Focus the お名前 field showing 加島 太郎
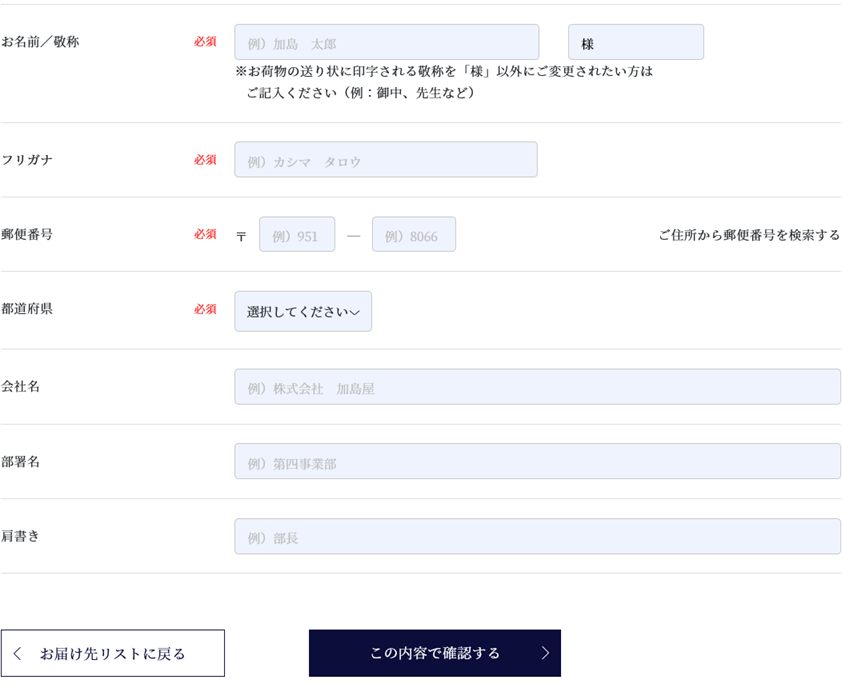842x692 pixels. tap(387, 42)
